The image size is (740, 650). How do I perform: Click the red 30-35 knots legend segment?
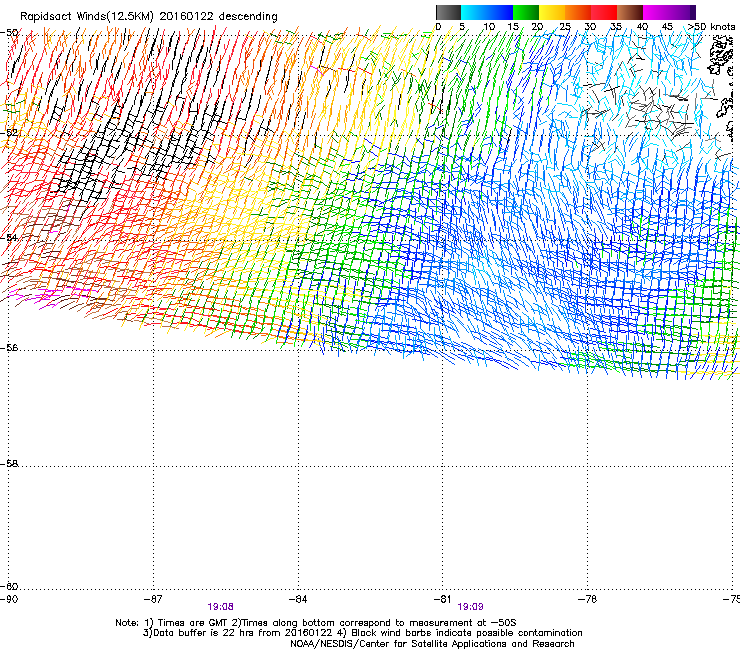pyautogui.click(x=604, y=12)
